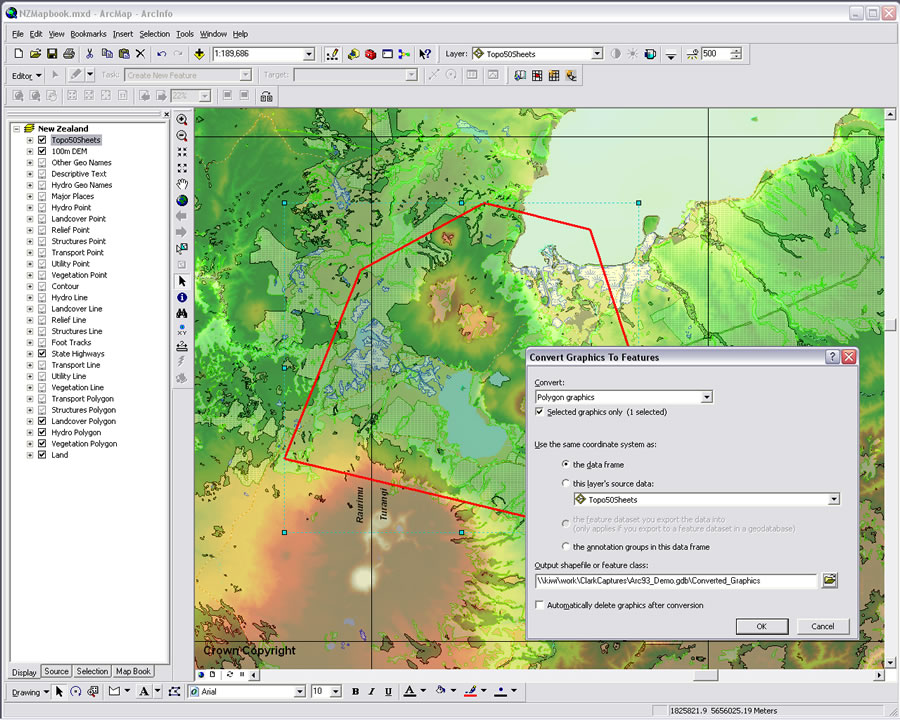The image size is (900, 720).
Task: Expand the Hydro Point layer
Action: coord(29,207)
